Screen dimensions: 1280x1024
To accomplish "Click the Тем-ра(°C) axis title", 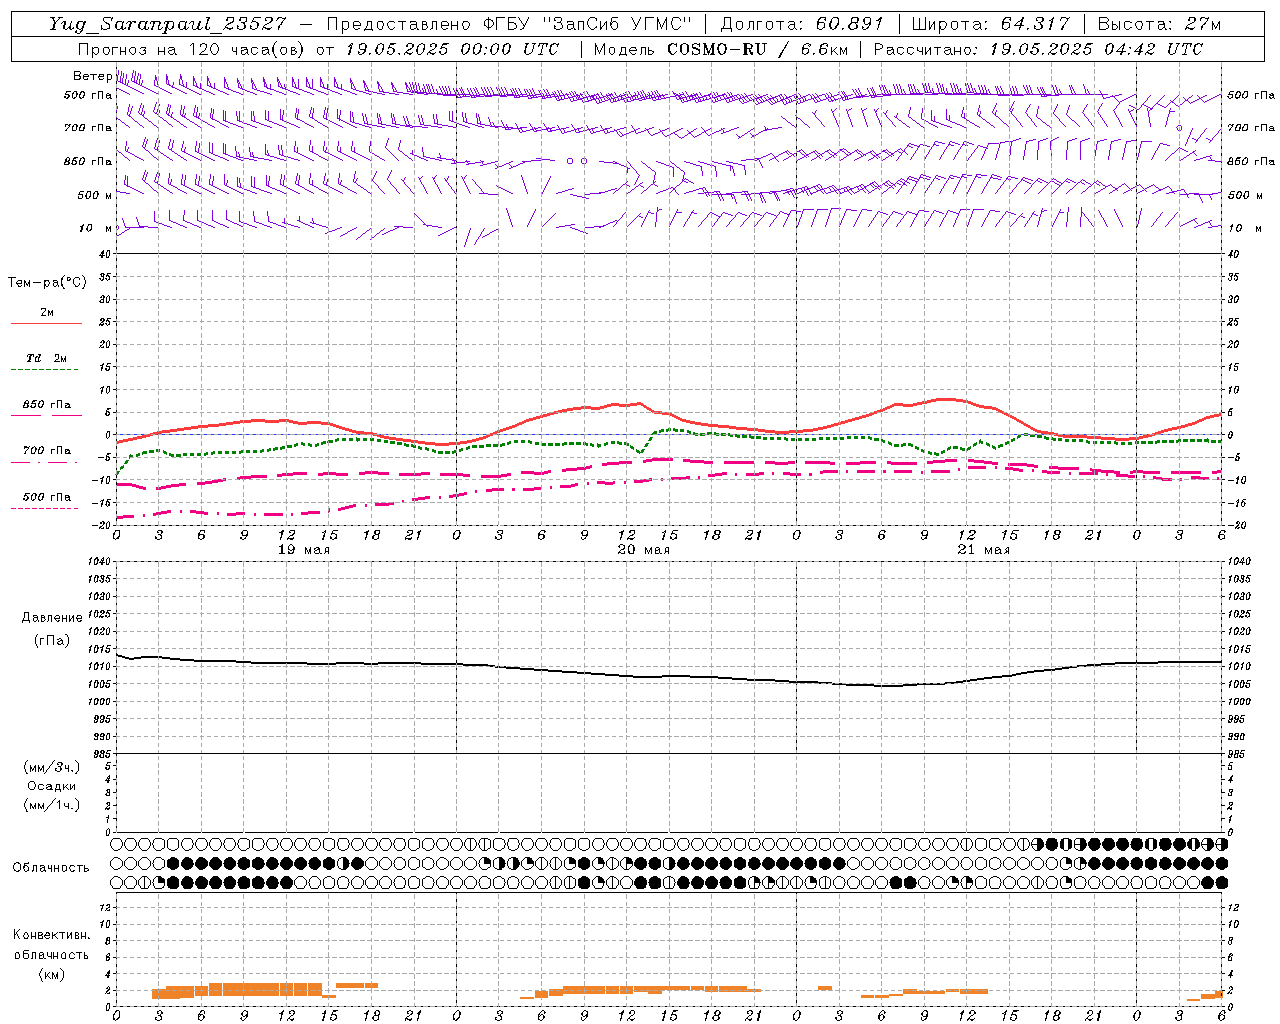I will pyautogui.click(x=47, y=283).
